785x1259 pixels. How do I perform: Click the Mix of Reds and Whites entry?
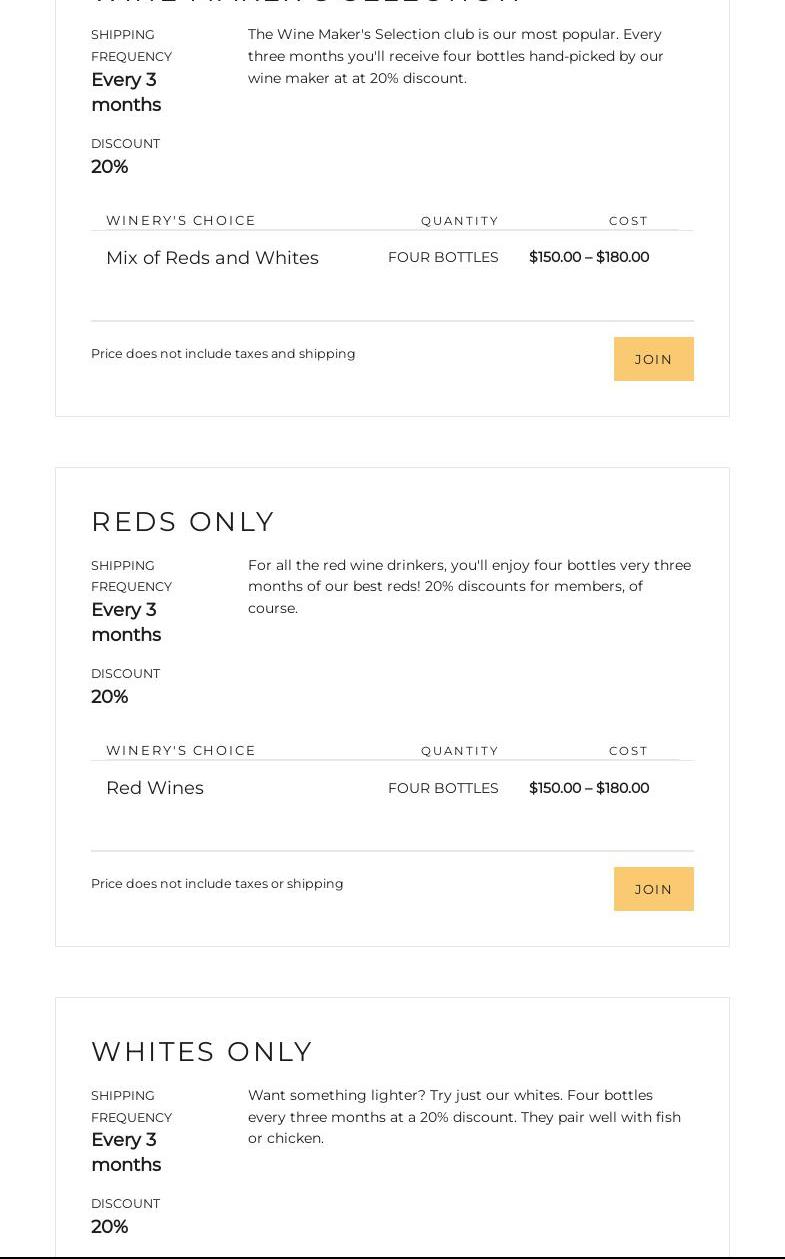212,258
